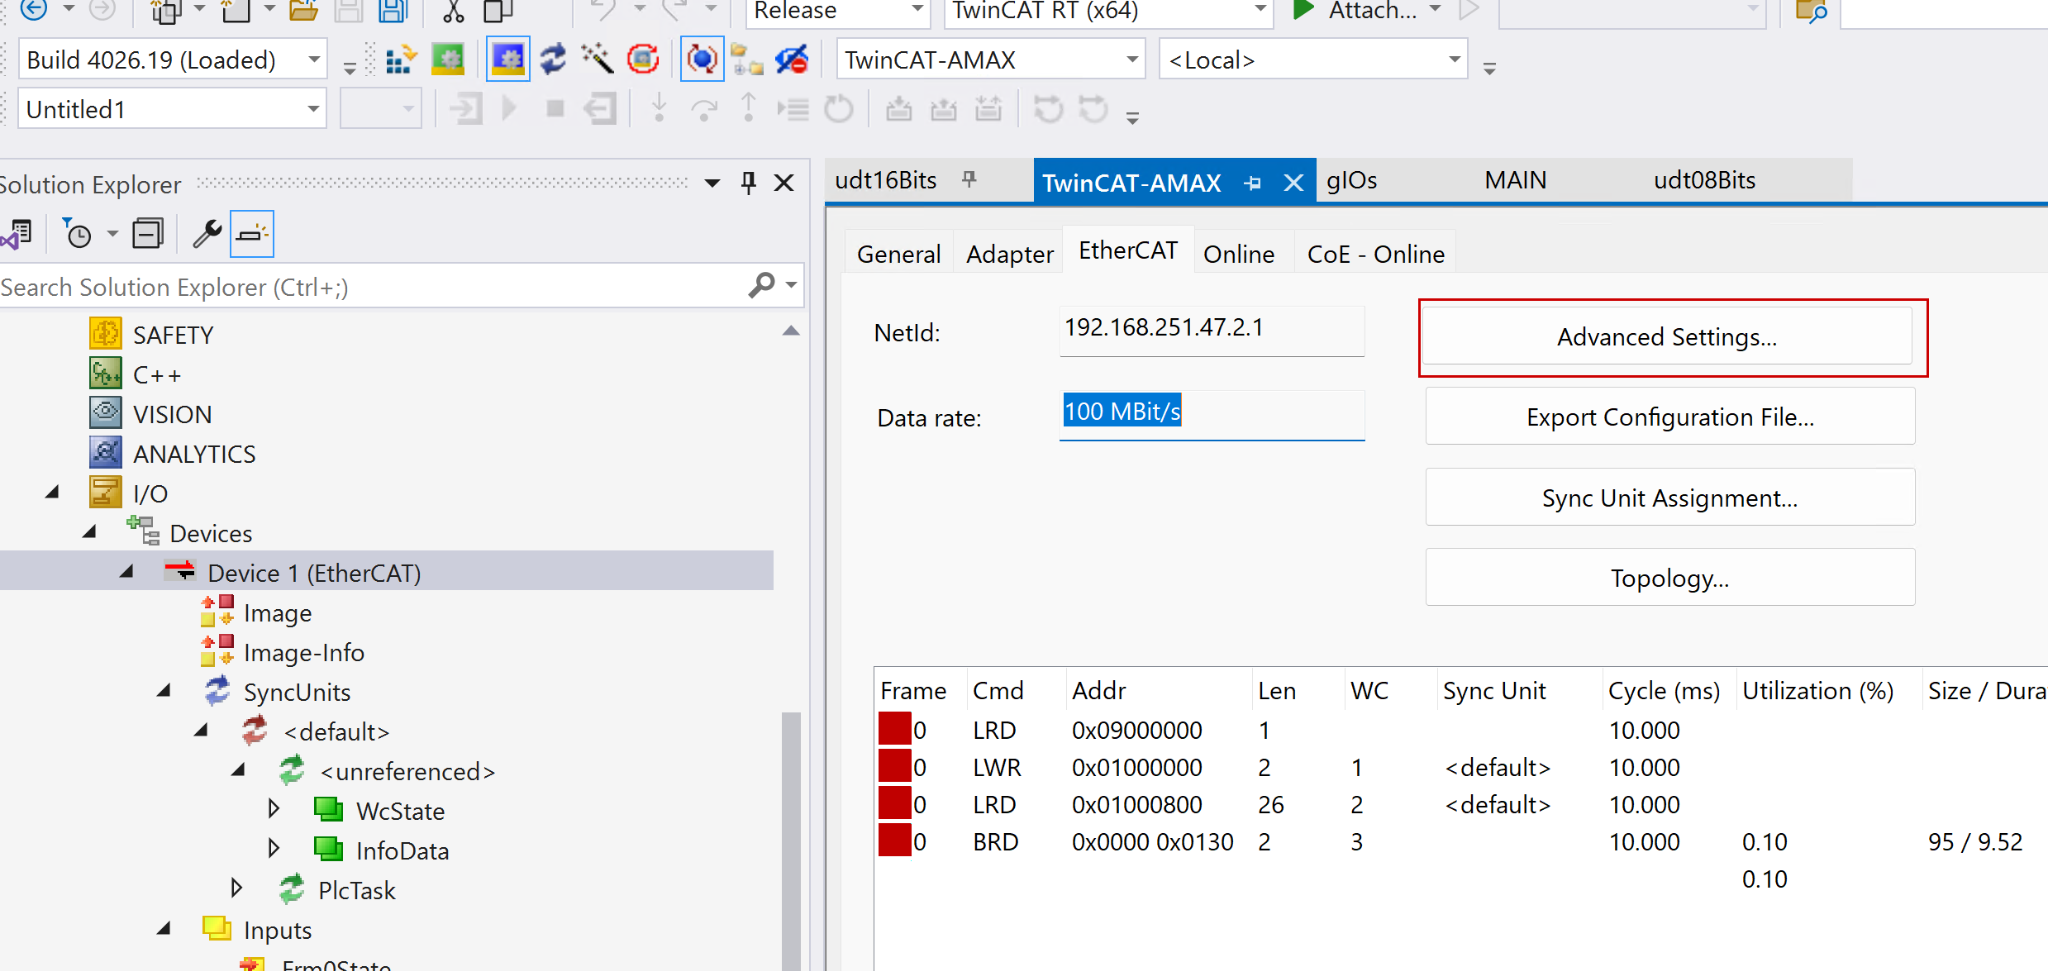The image size is (2048, 971).
Task: Toggle the Solution Explorer auto-hide pin
Action: 748,183
